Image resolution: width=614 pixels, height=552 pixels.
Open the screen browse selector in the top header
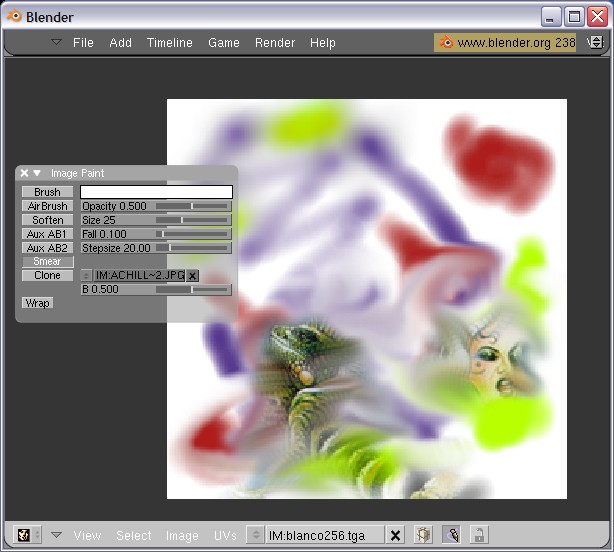(596, 42)
